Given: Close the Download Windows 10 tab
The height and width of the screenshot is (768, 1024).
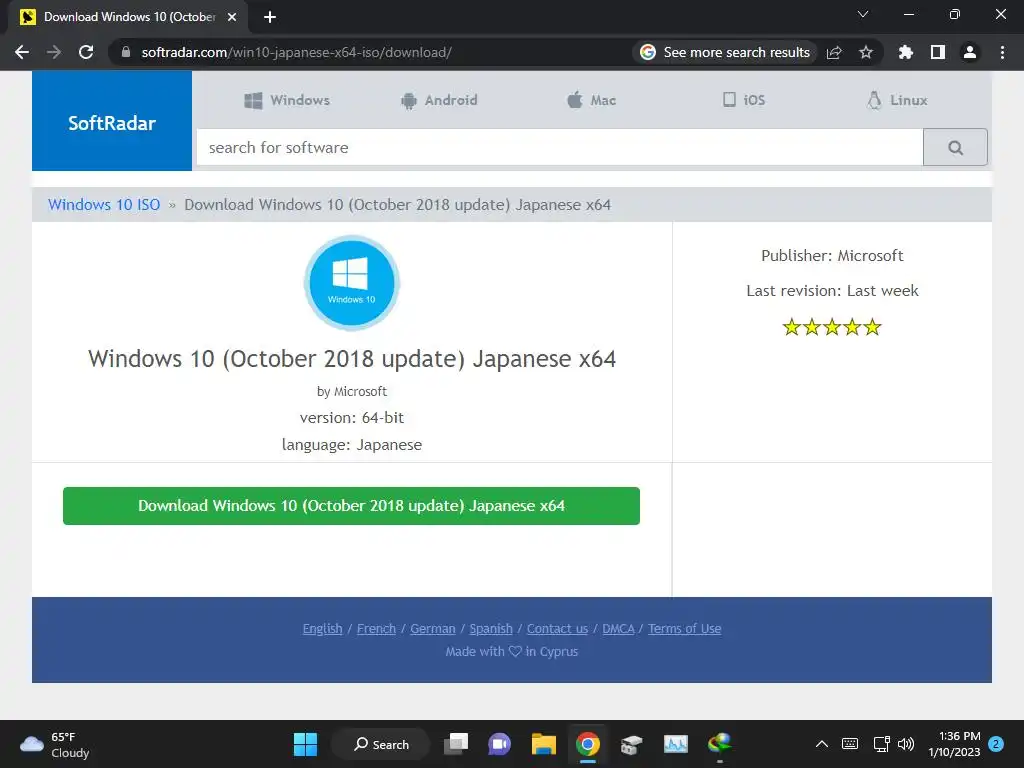Looking at the screenshot, I should point(232,17).
